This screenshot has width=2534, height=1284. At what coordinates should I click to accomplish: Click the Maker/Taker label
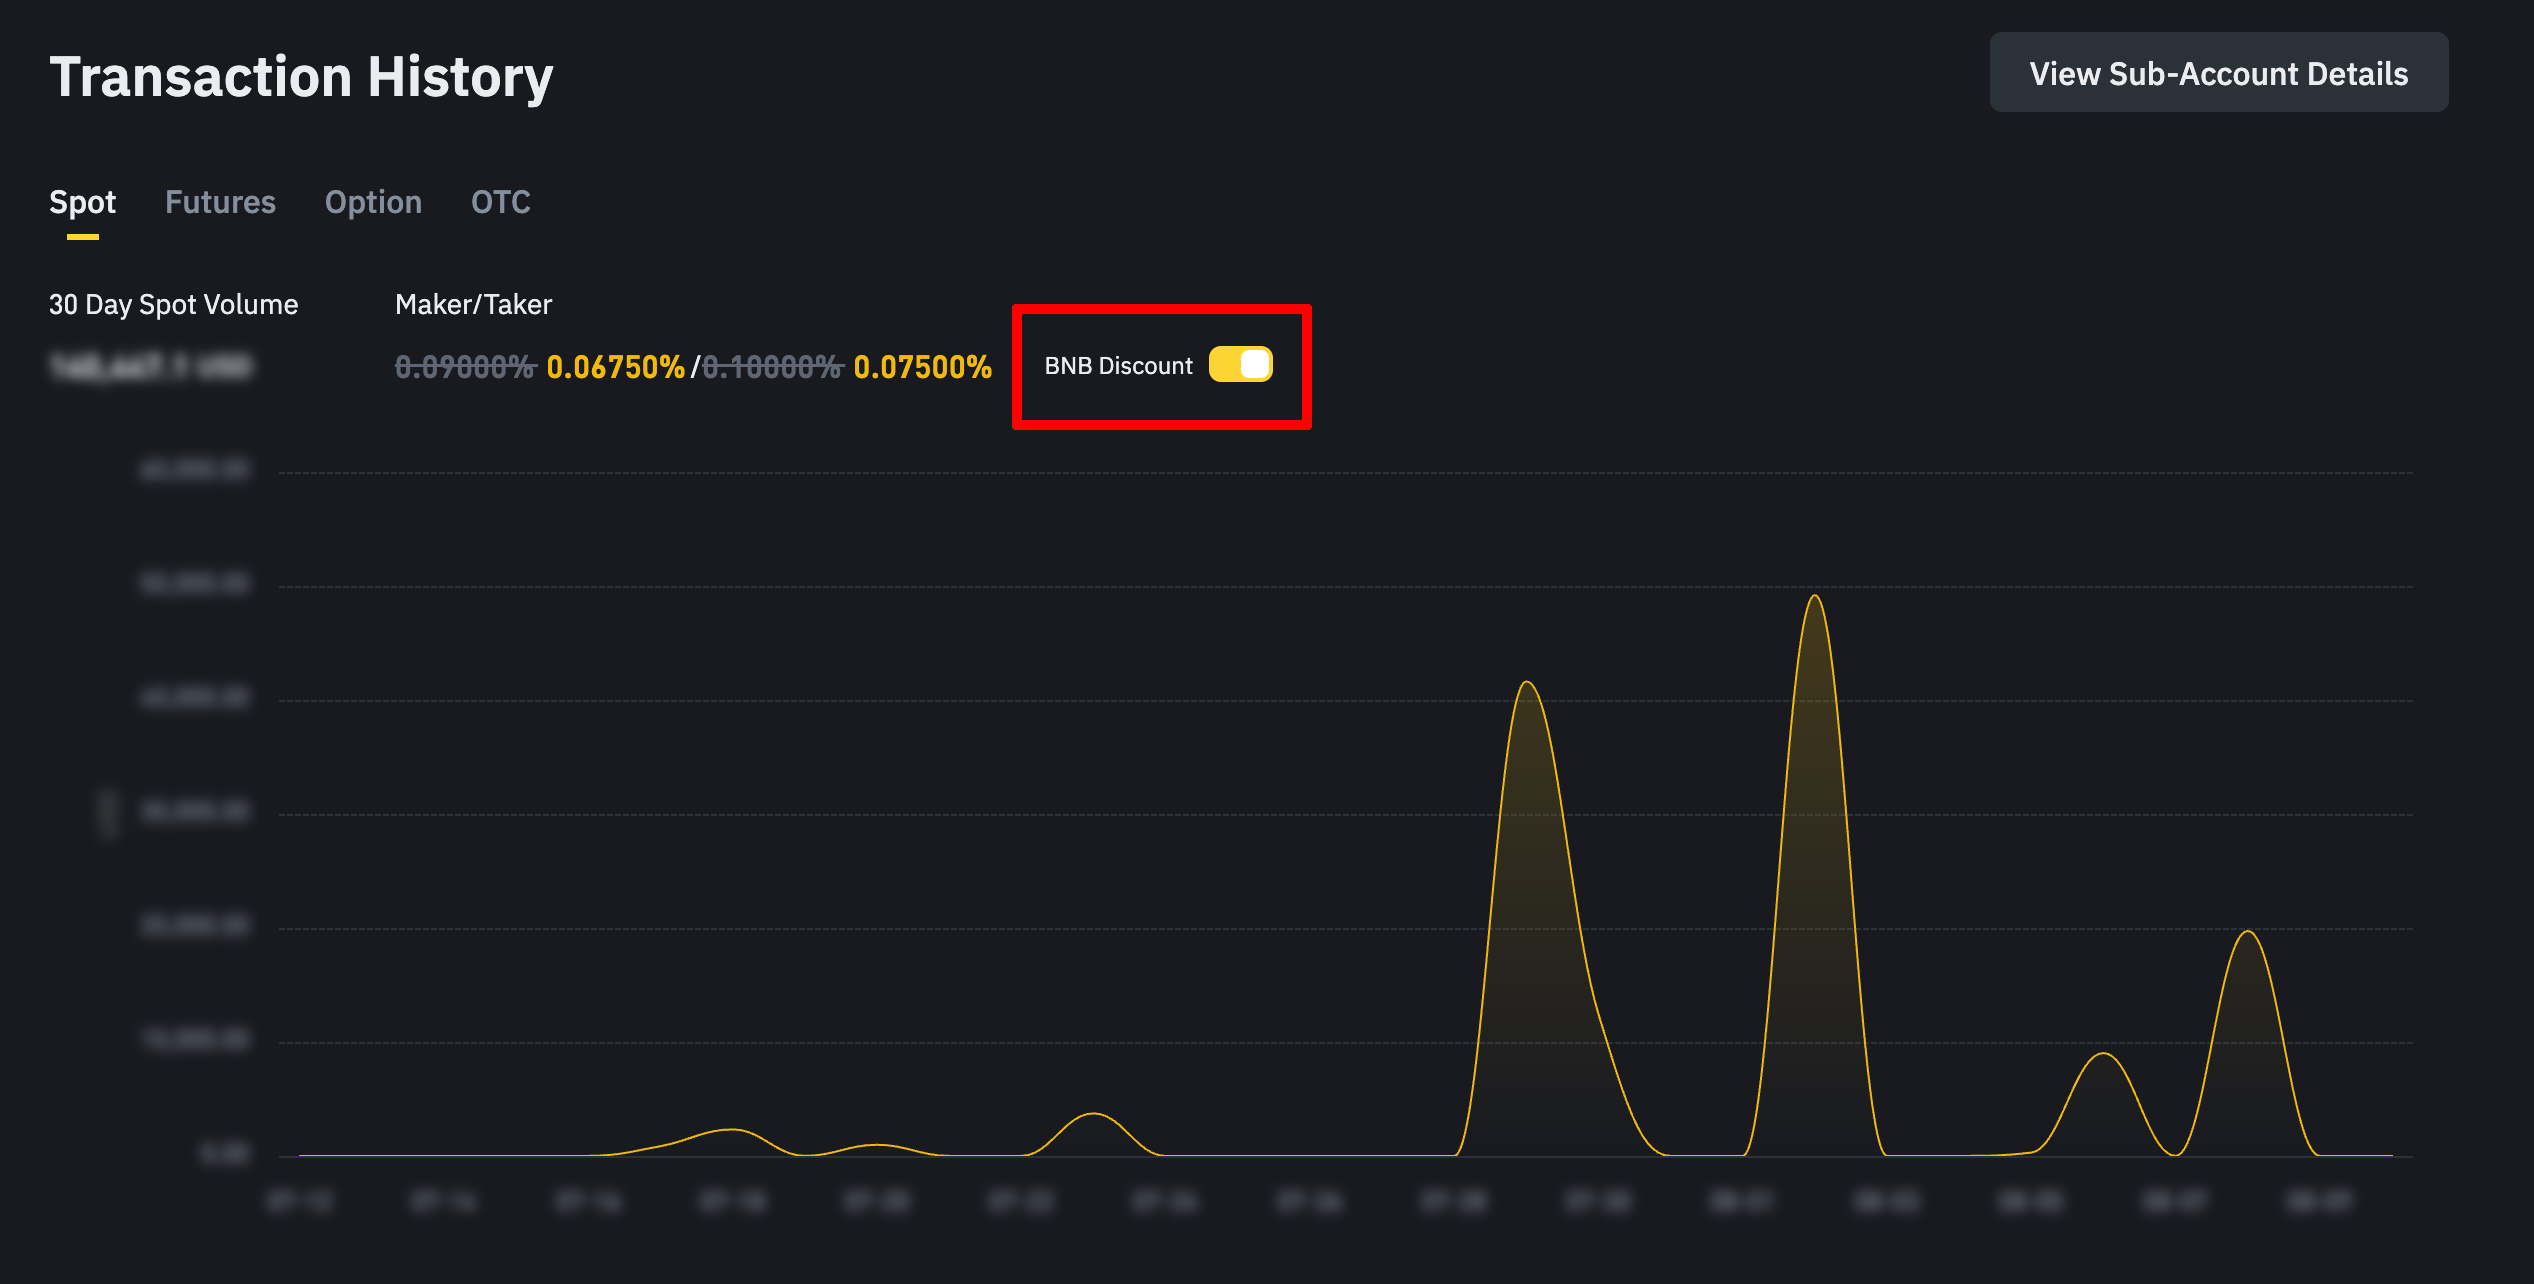pyautogui.click(x=473, y=304)
